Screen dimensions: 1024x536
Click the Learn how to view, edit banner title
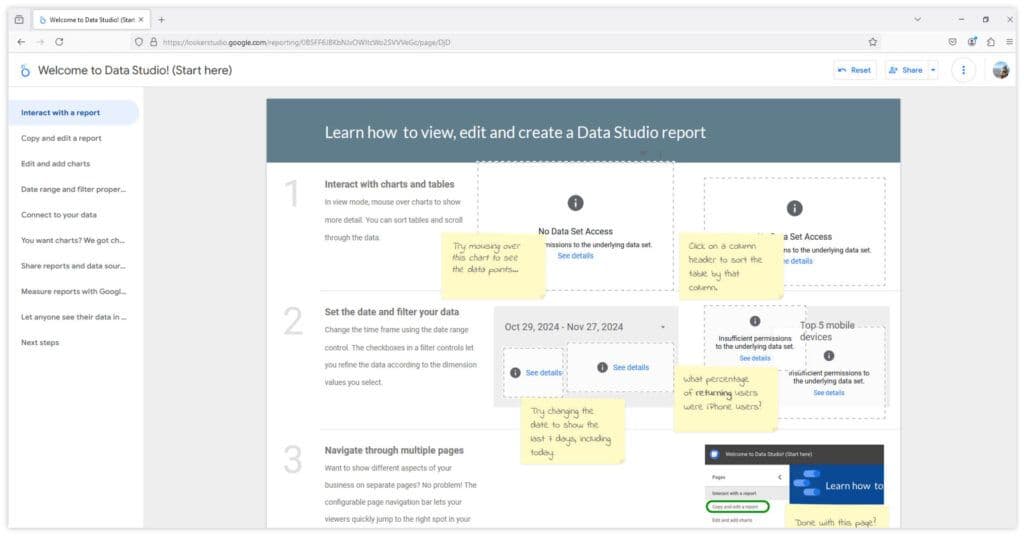click(x=515, y=133)
